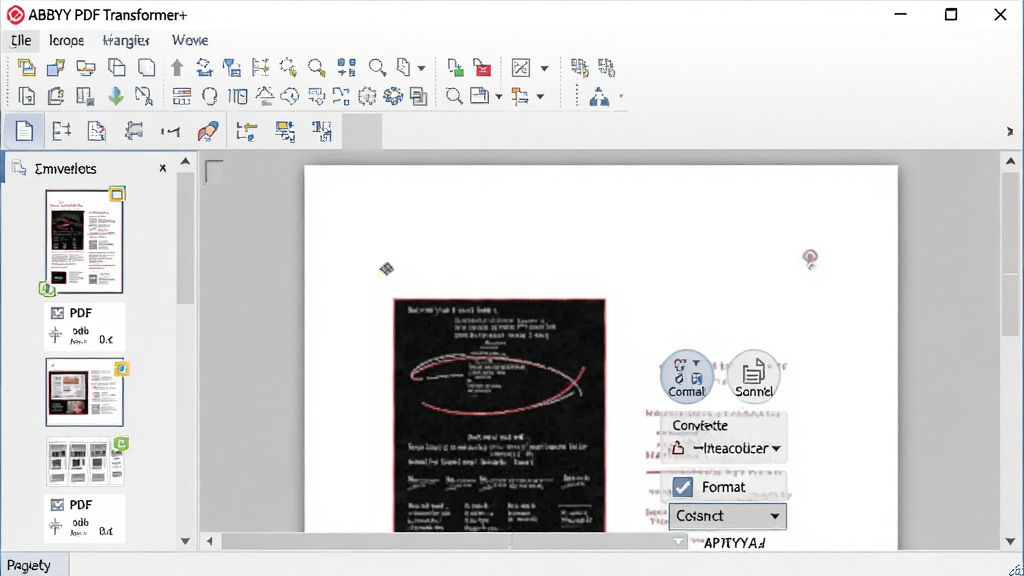Click the red pin marker on the page
Image resolution: width=1024 pixels, height=576 pixels.
pos(810,259)
